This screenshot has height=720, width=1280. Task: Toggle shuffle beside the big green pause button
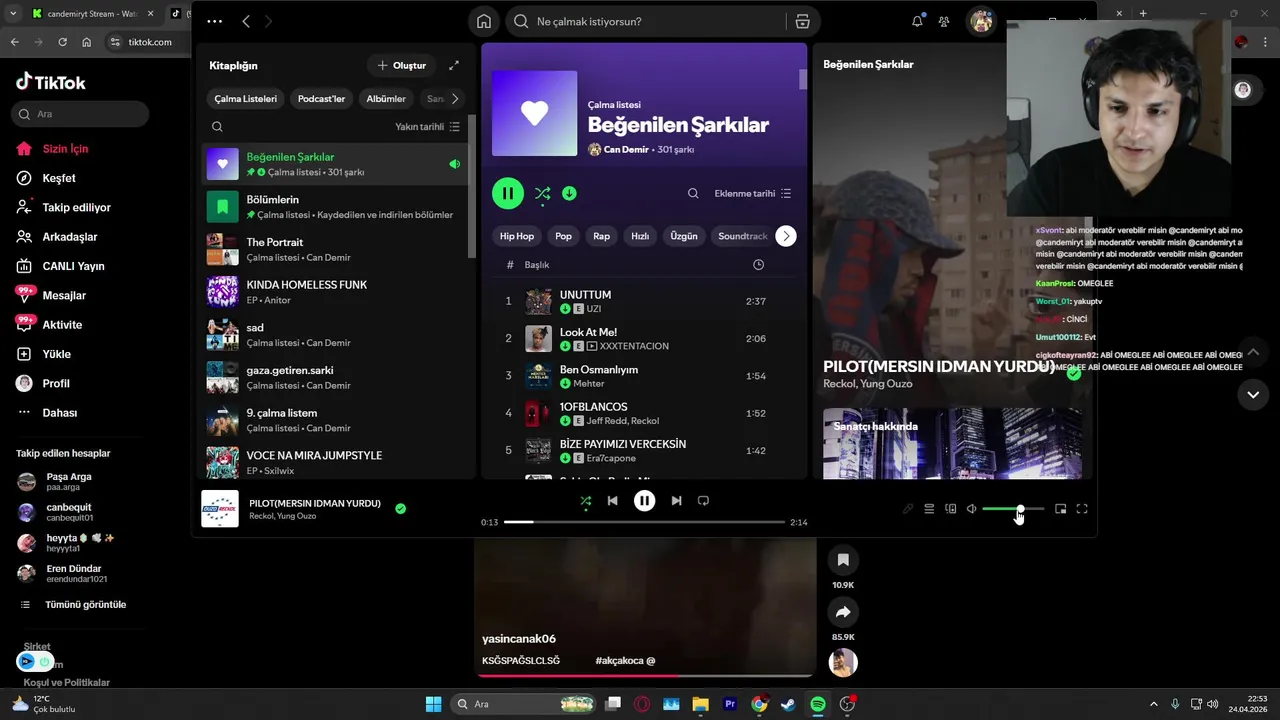pos(542,193)
